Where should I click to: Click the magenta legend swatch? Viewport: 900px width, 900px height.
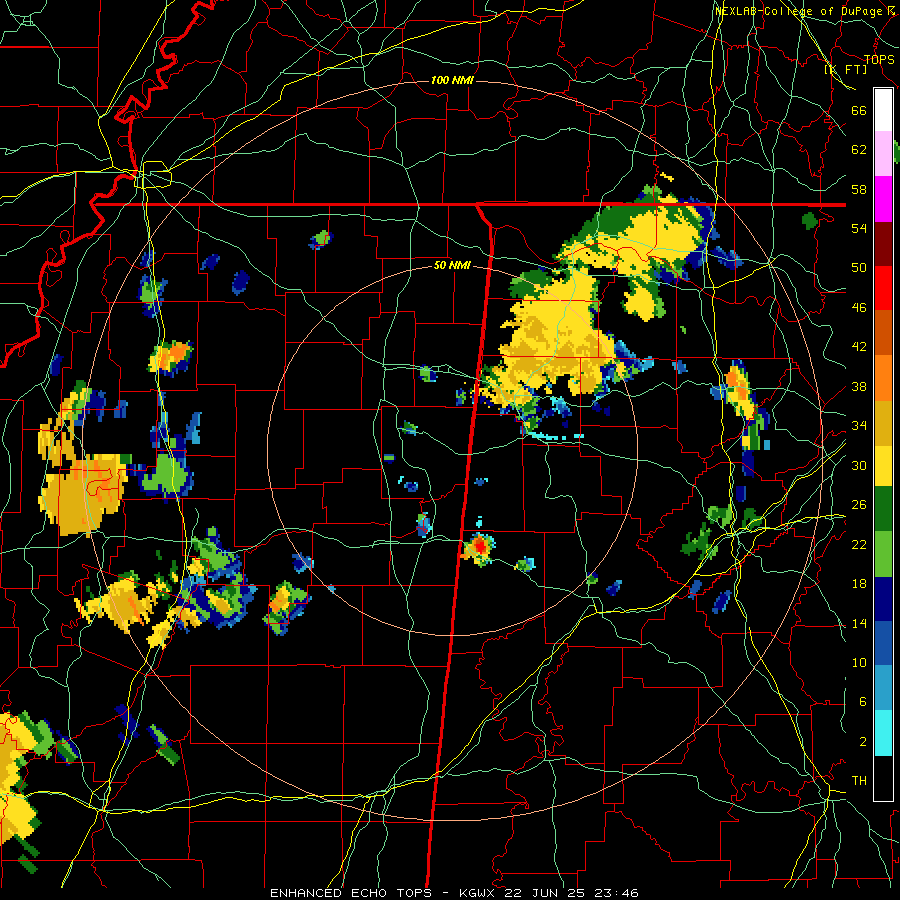coord(883,199)
